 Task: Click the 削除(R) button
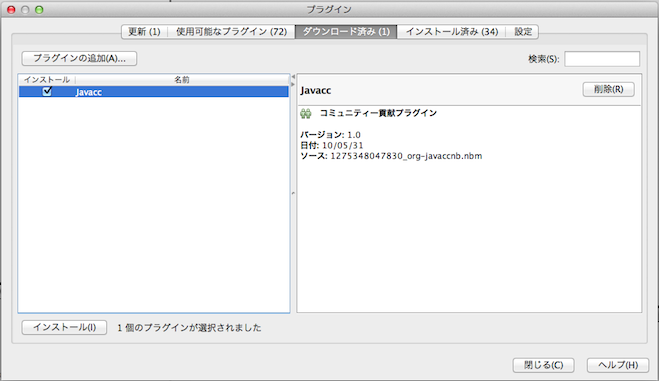609,89
